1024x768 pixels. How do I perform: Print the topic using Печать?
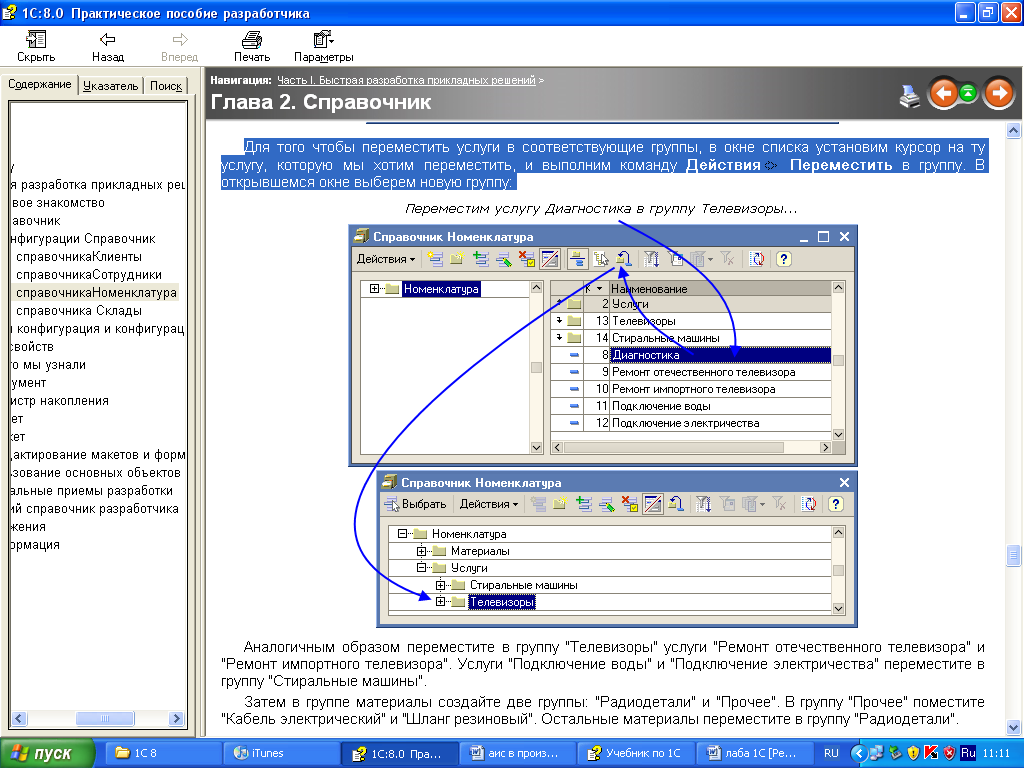(252, 46)
